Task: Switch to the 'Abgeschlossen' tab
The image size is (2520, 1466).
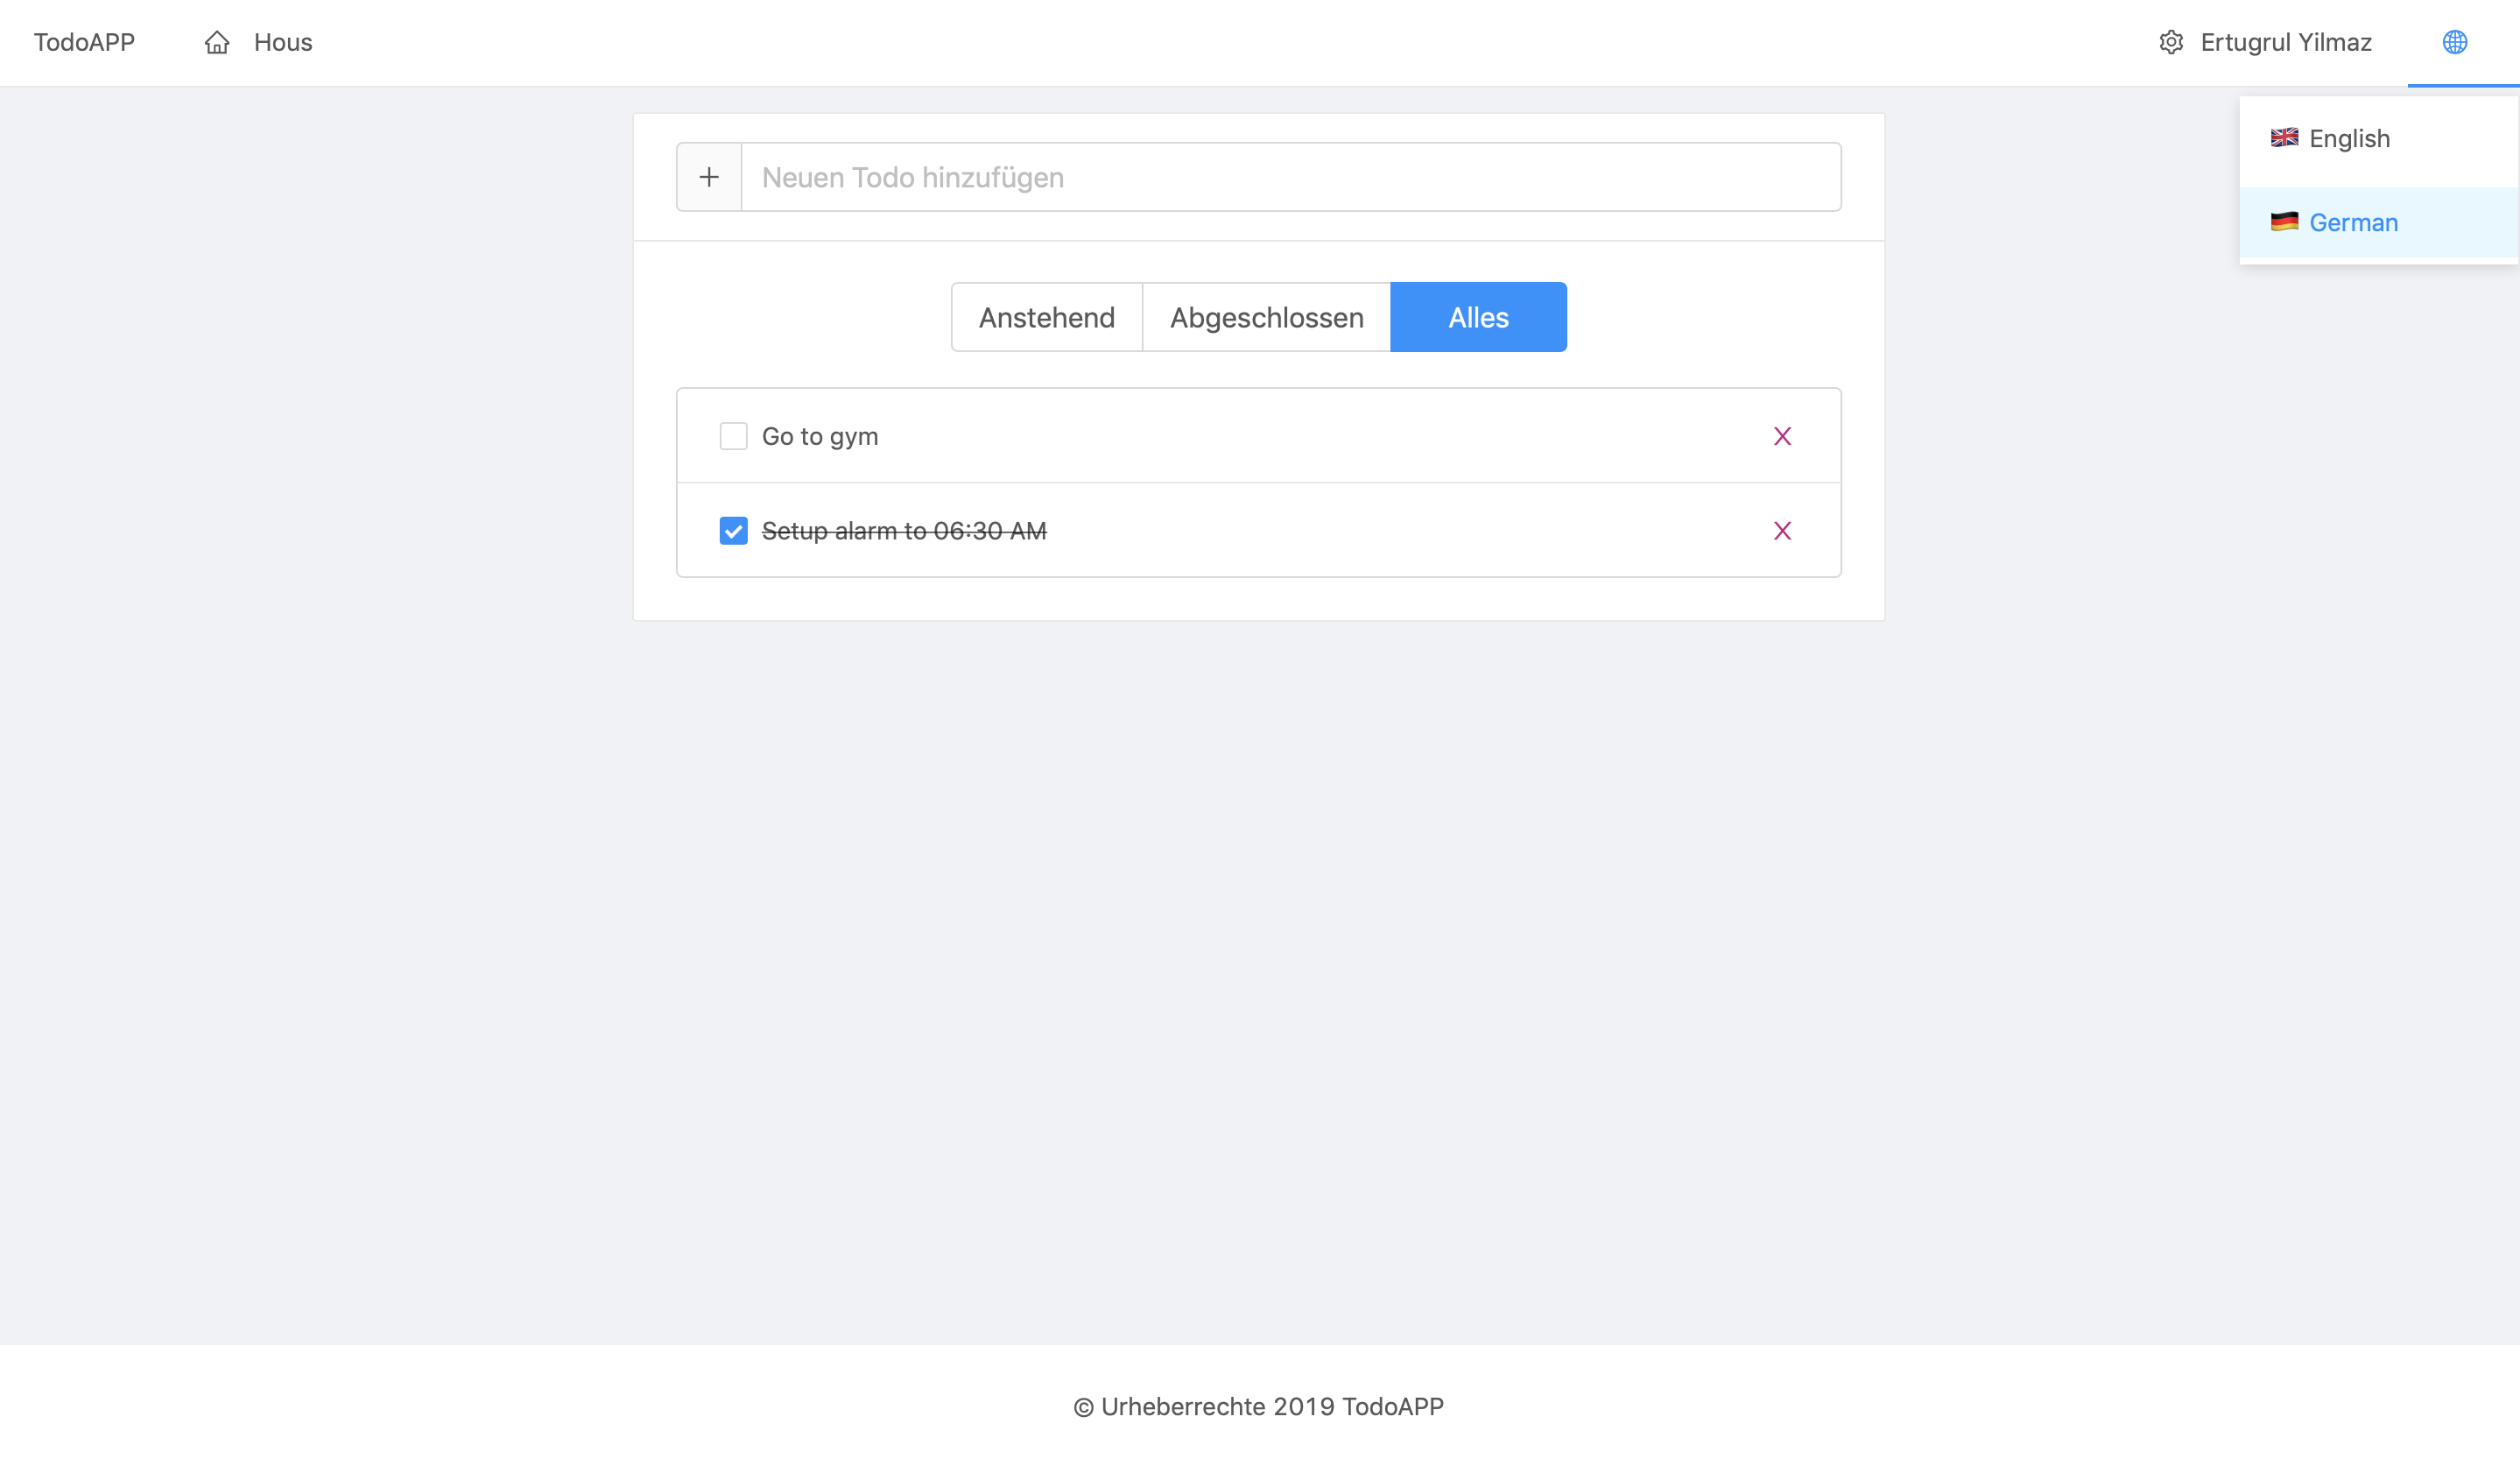Action: (x=1266, y=317)
